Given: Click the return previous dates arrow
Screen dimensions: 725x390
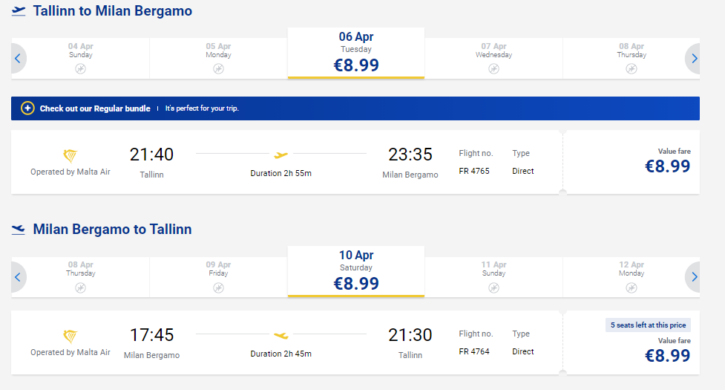Looking at the screenshot, I should pos(18,277).
